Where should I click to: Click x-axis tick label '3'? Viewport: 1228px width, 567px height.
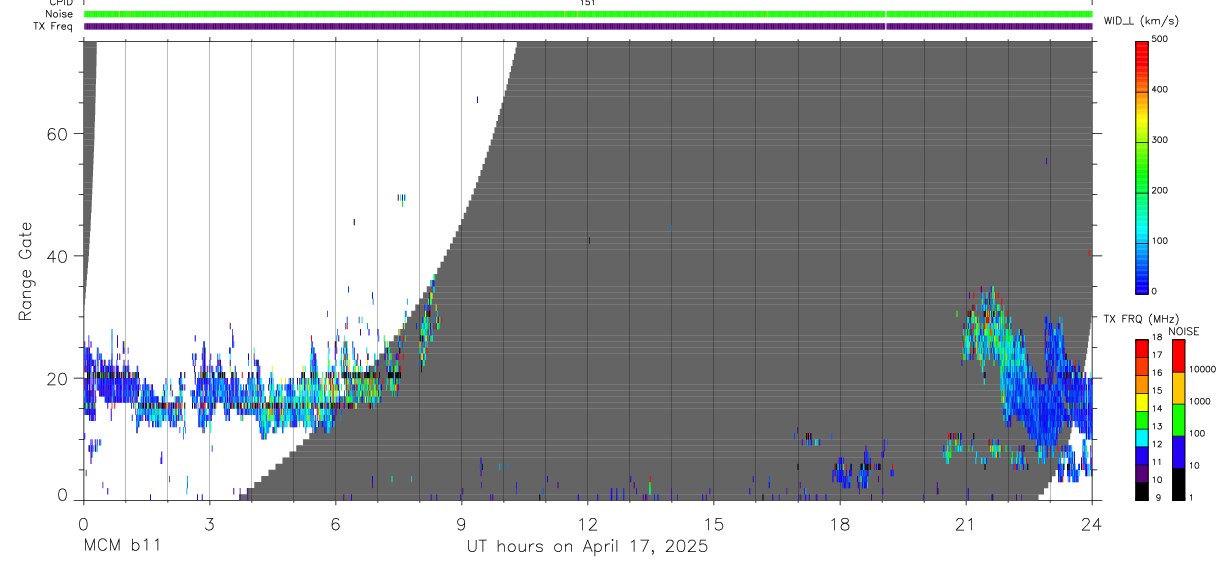pyautogui.click(x=209, y=524)
